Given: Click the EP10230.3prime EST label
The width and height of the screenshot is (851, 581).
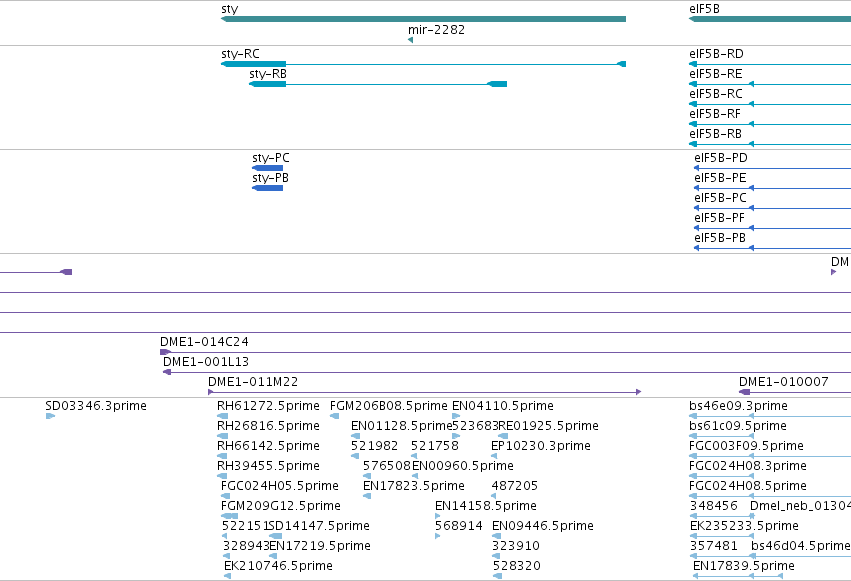Looking at the screenshot, I should [541, 446].
